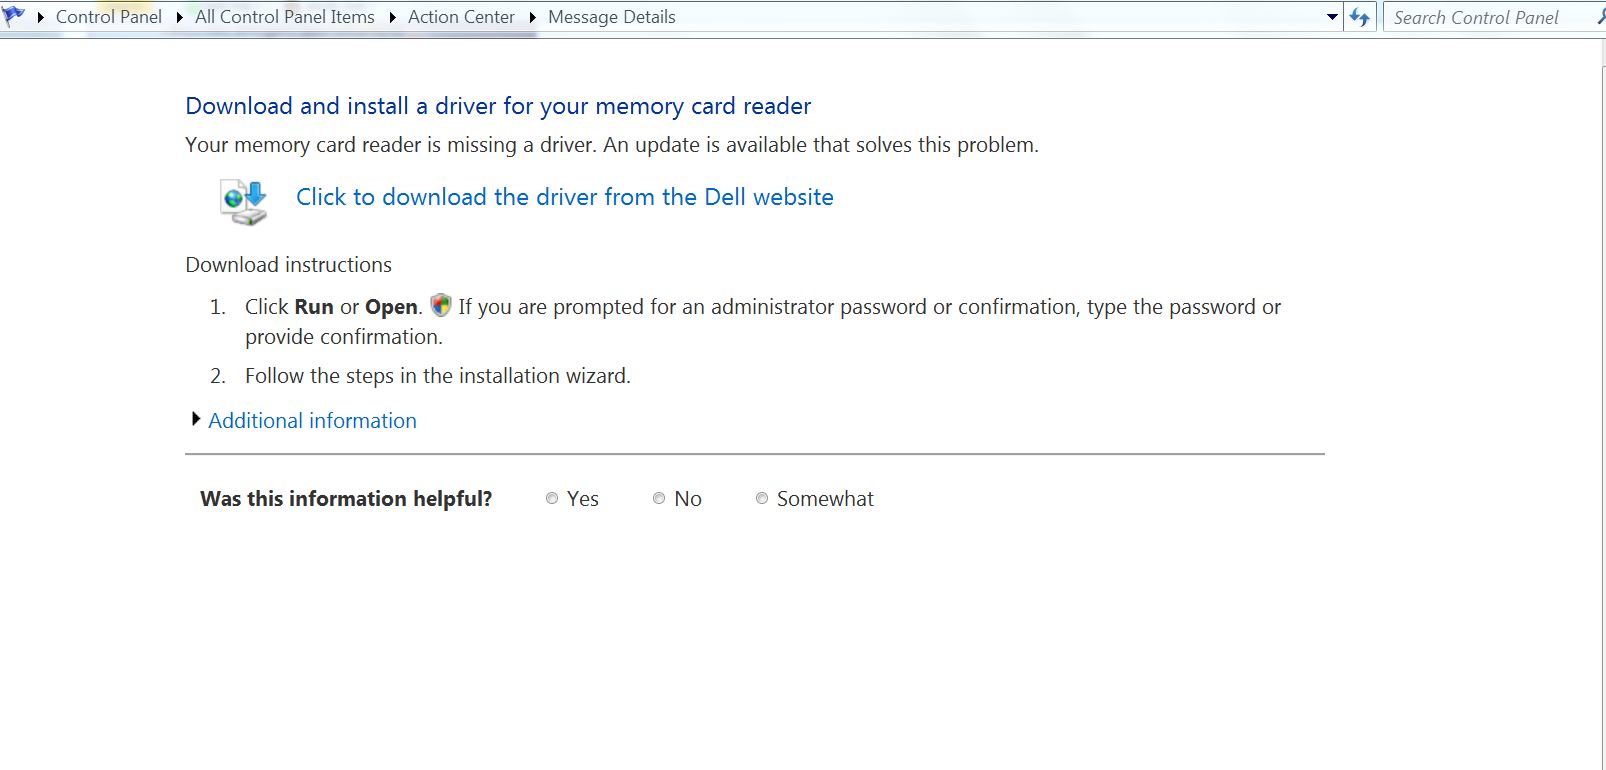Click to download driver from Dell website
The image size is (1606, 770).
pos(565,197)
